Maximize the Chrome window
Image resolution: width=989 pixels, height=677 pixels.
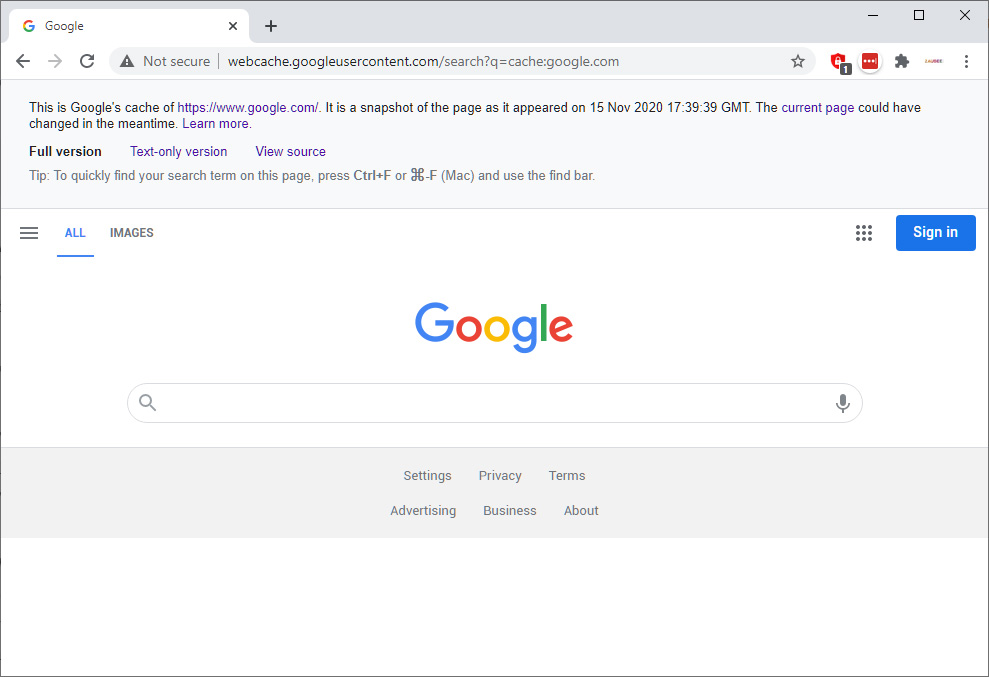[919, 15]
